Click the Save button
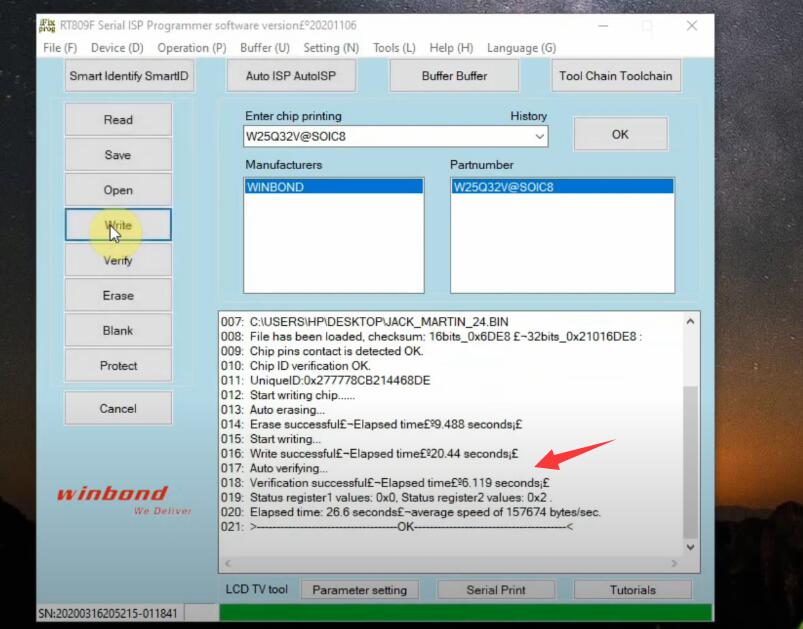This screenshot has height=629, width=803. pyautogui.click(x=118, y=155)
